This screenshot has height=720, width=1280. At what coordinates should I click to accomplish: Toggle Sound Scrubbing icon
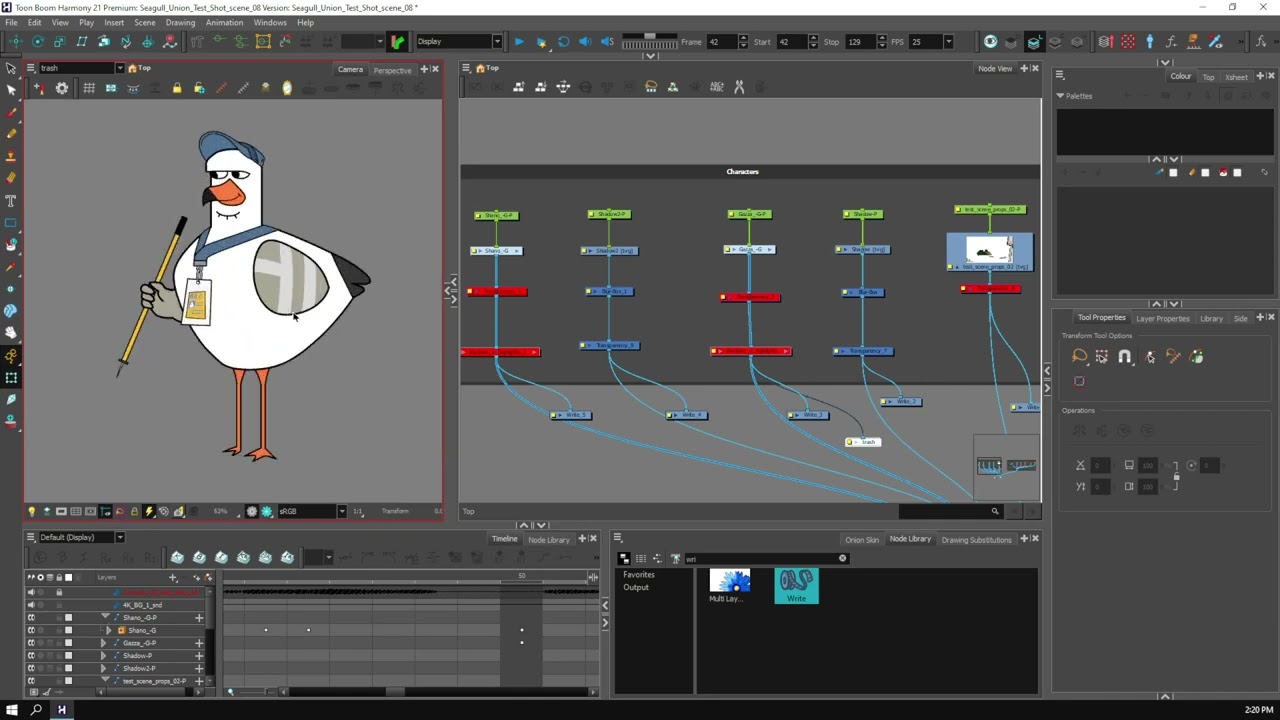607,42
